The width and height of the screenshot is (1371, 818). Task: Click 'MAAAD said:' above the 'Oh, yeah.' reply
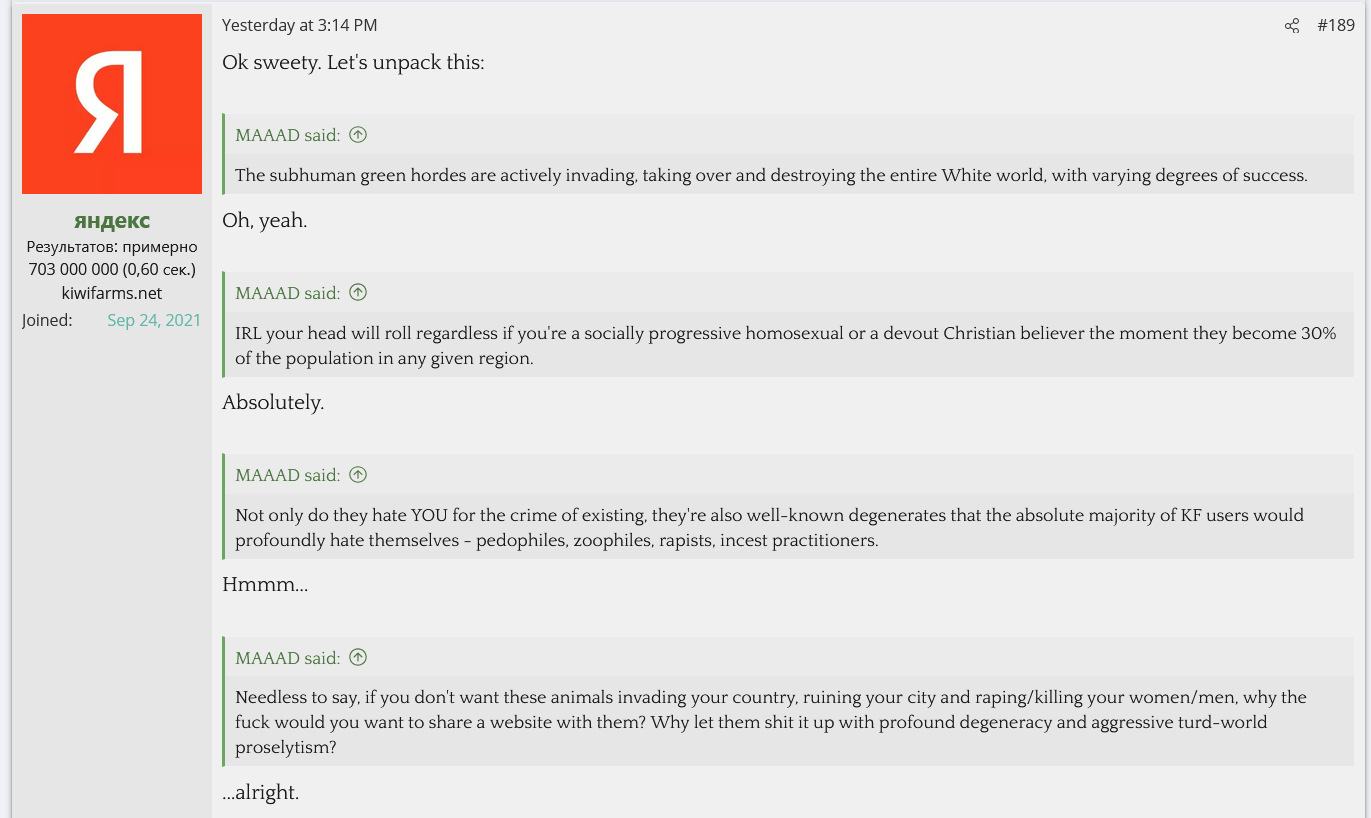click(x=287, y=135)
